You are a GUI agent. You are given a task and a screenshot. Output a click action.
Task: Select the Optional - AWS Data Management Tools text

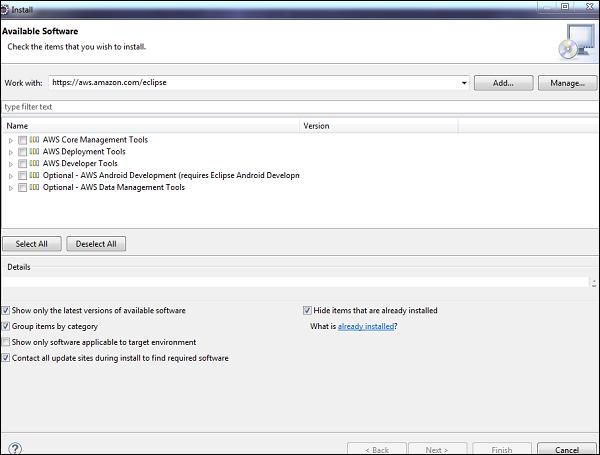tap(114, 187)
